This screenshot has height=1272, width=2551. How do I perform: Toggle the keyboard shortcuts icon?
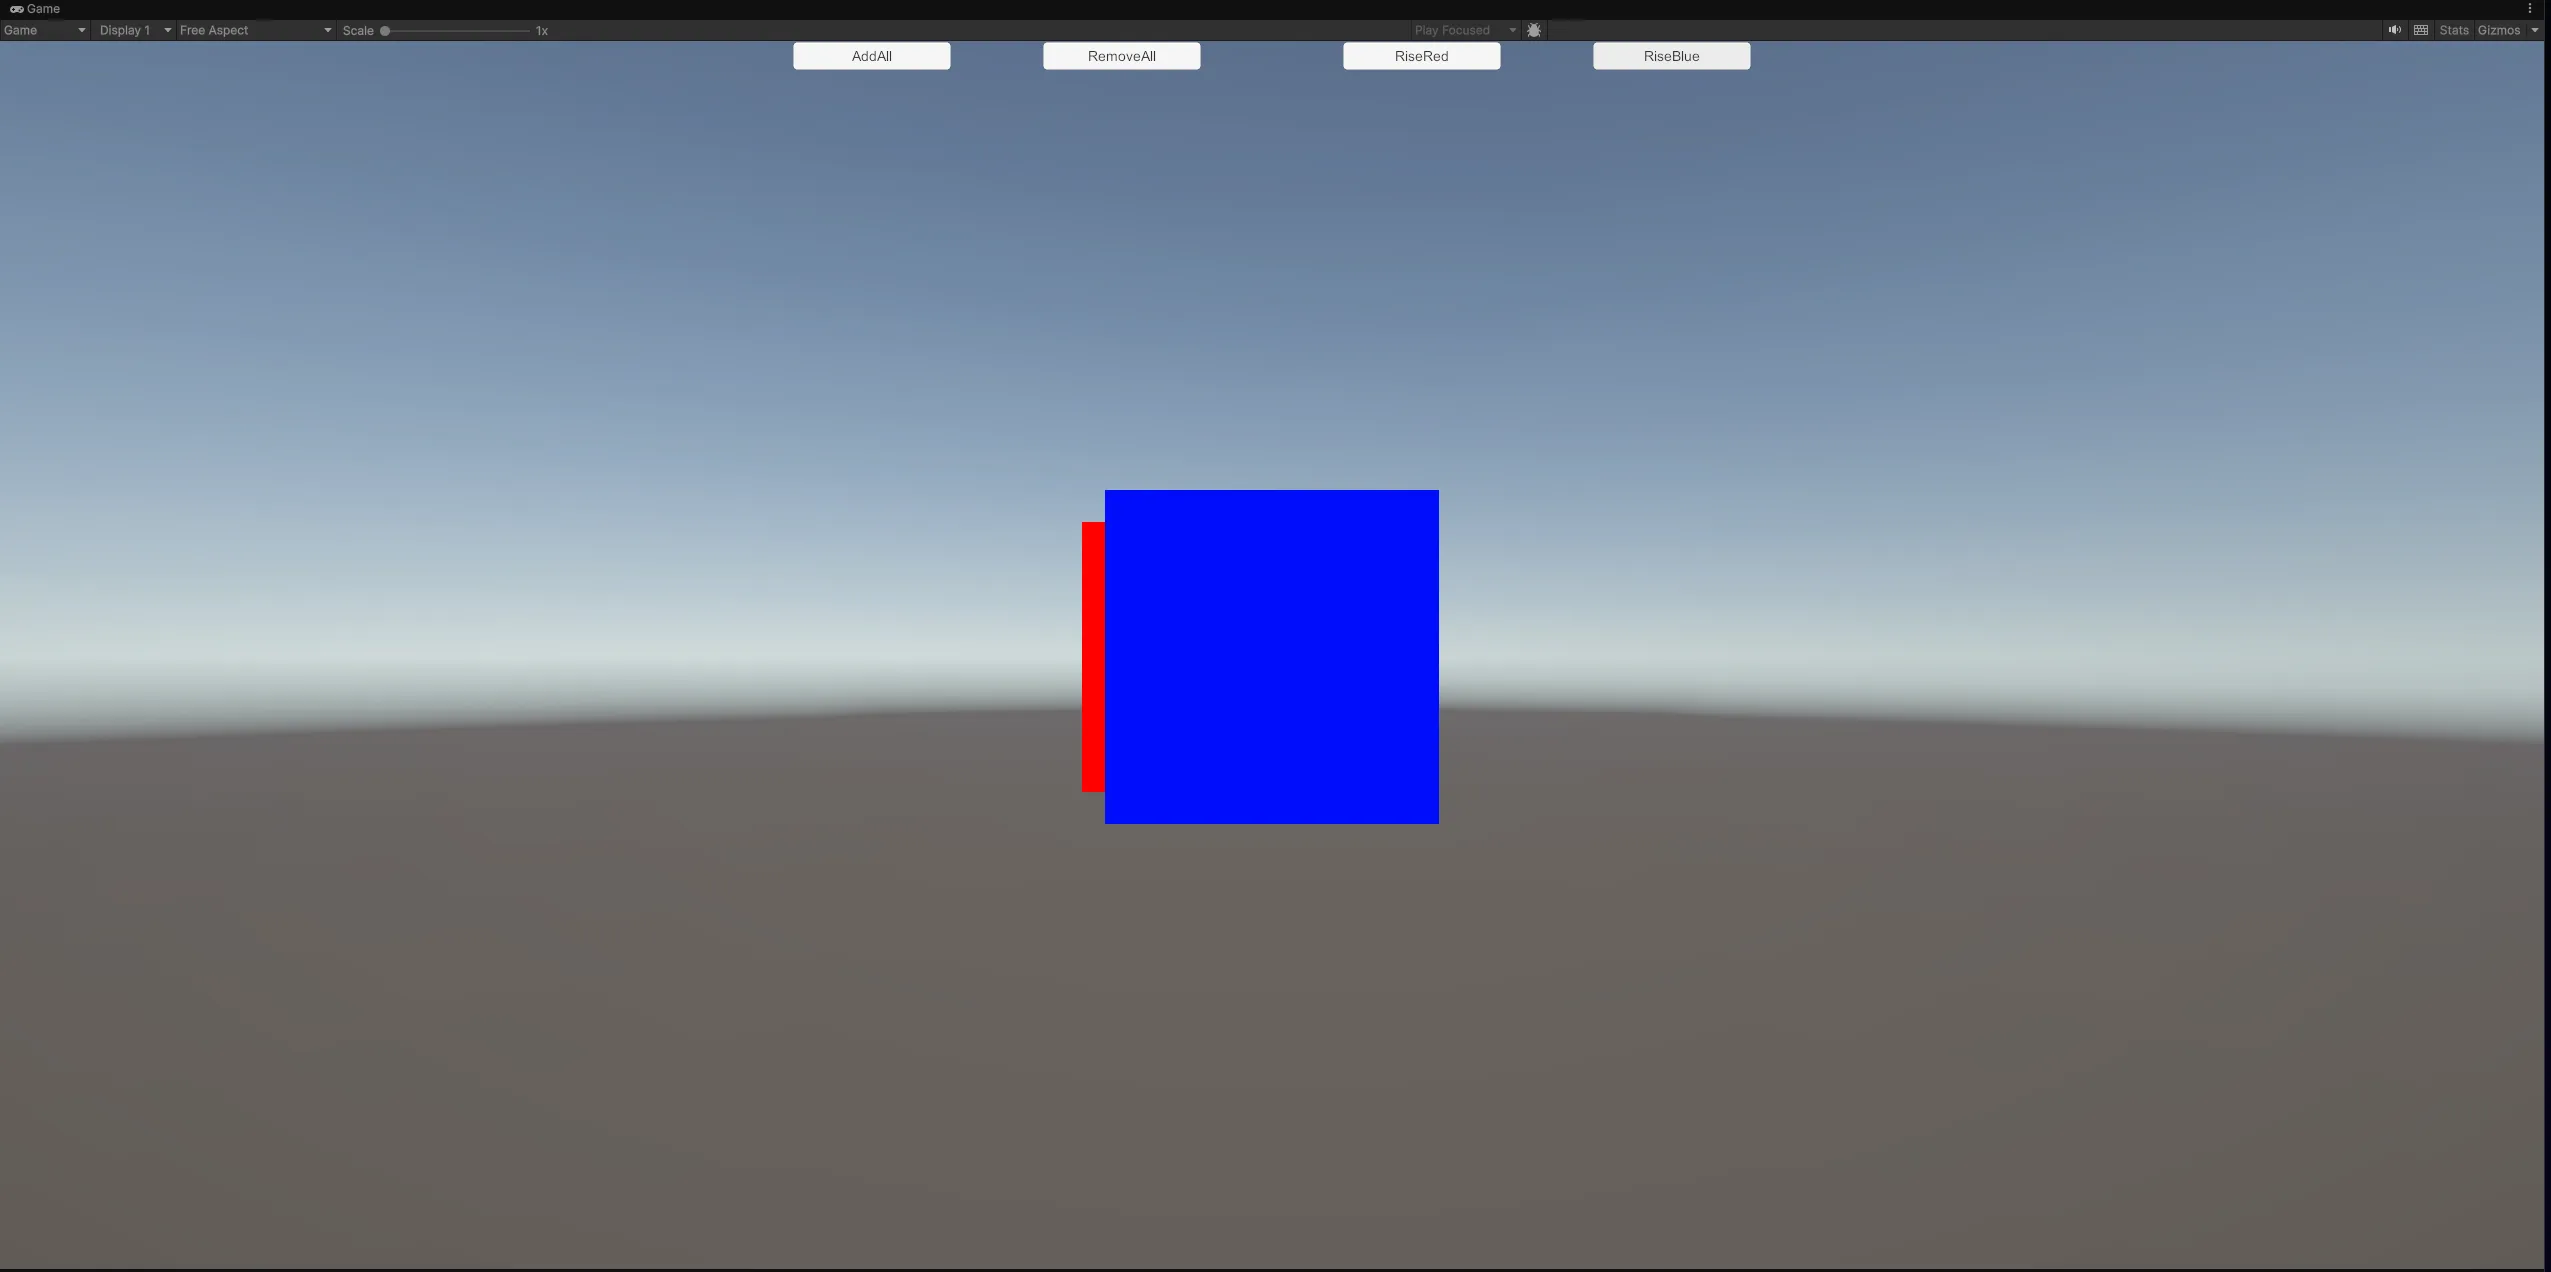(x=2420, y=30)
